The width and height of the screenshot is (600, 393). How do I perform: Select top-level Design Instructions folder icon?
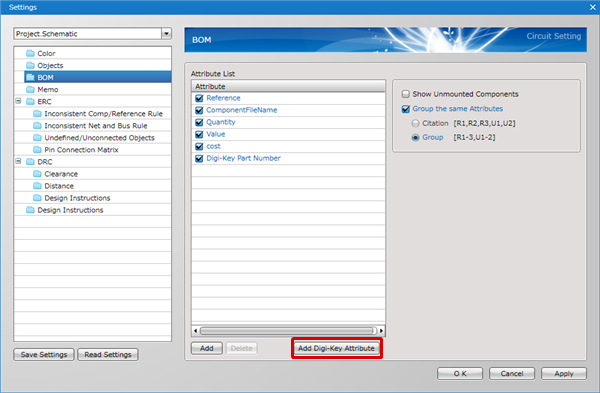point(30,210)
